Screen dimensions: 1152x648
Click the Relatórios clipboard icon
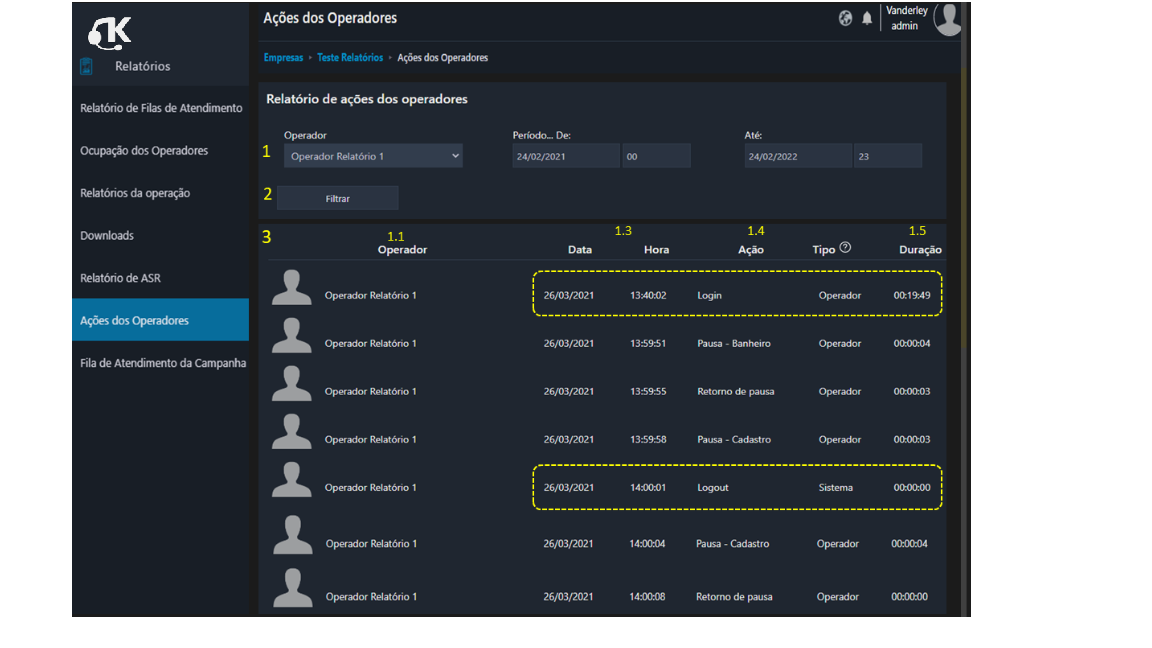[x=86, y=66]
